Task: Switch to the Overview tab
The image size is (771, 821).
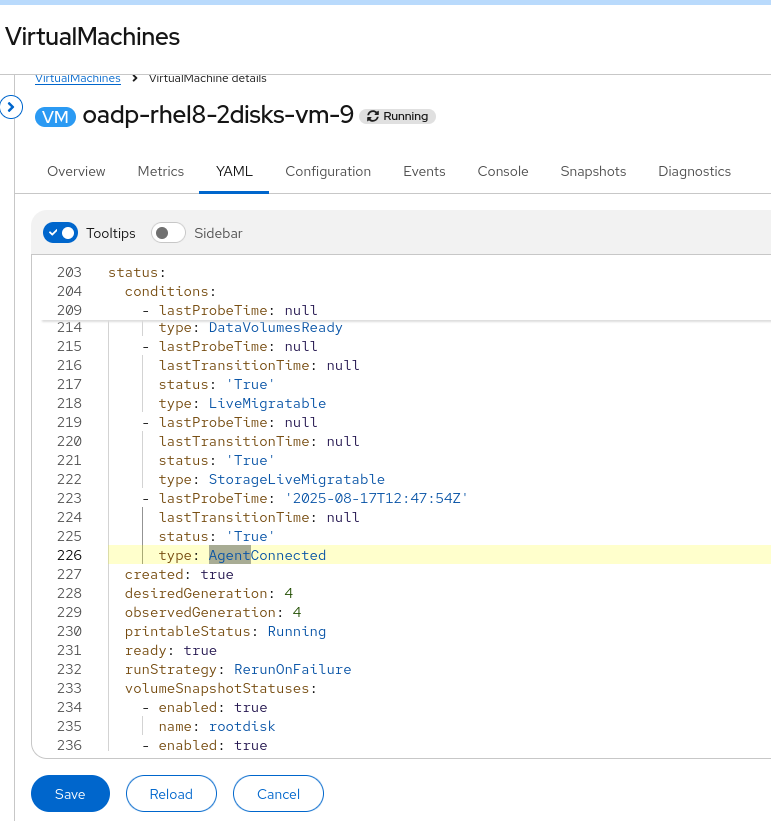Action: click(x=76, y=171)
